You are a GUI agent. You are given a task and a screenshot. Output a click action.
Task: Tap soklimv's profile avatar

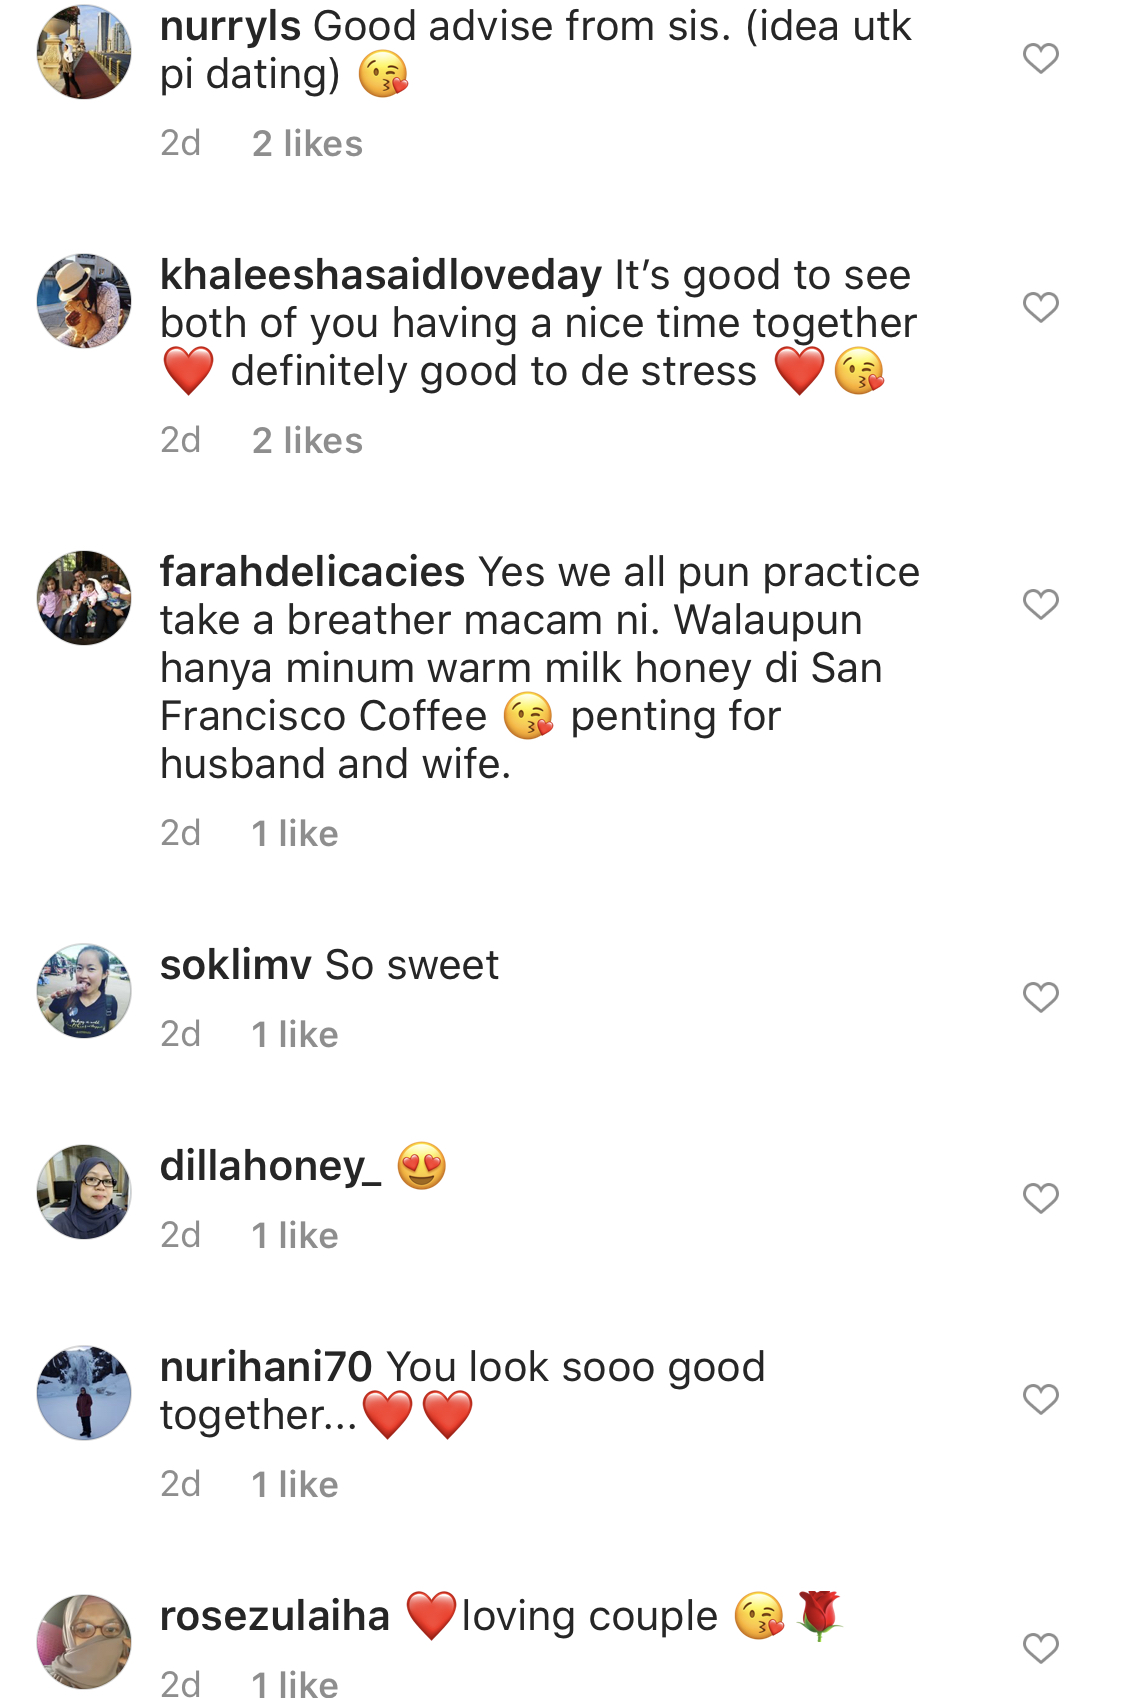pos(84,991)
